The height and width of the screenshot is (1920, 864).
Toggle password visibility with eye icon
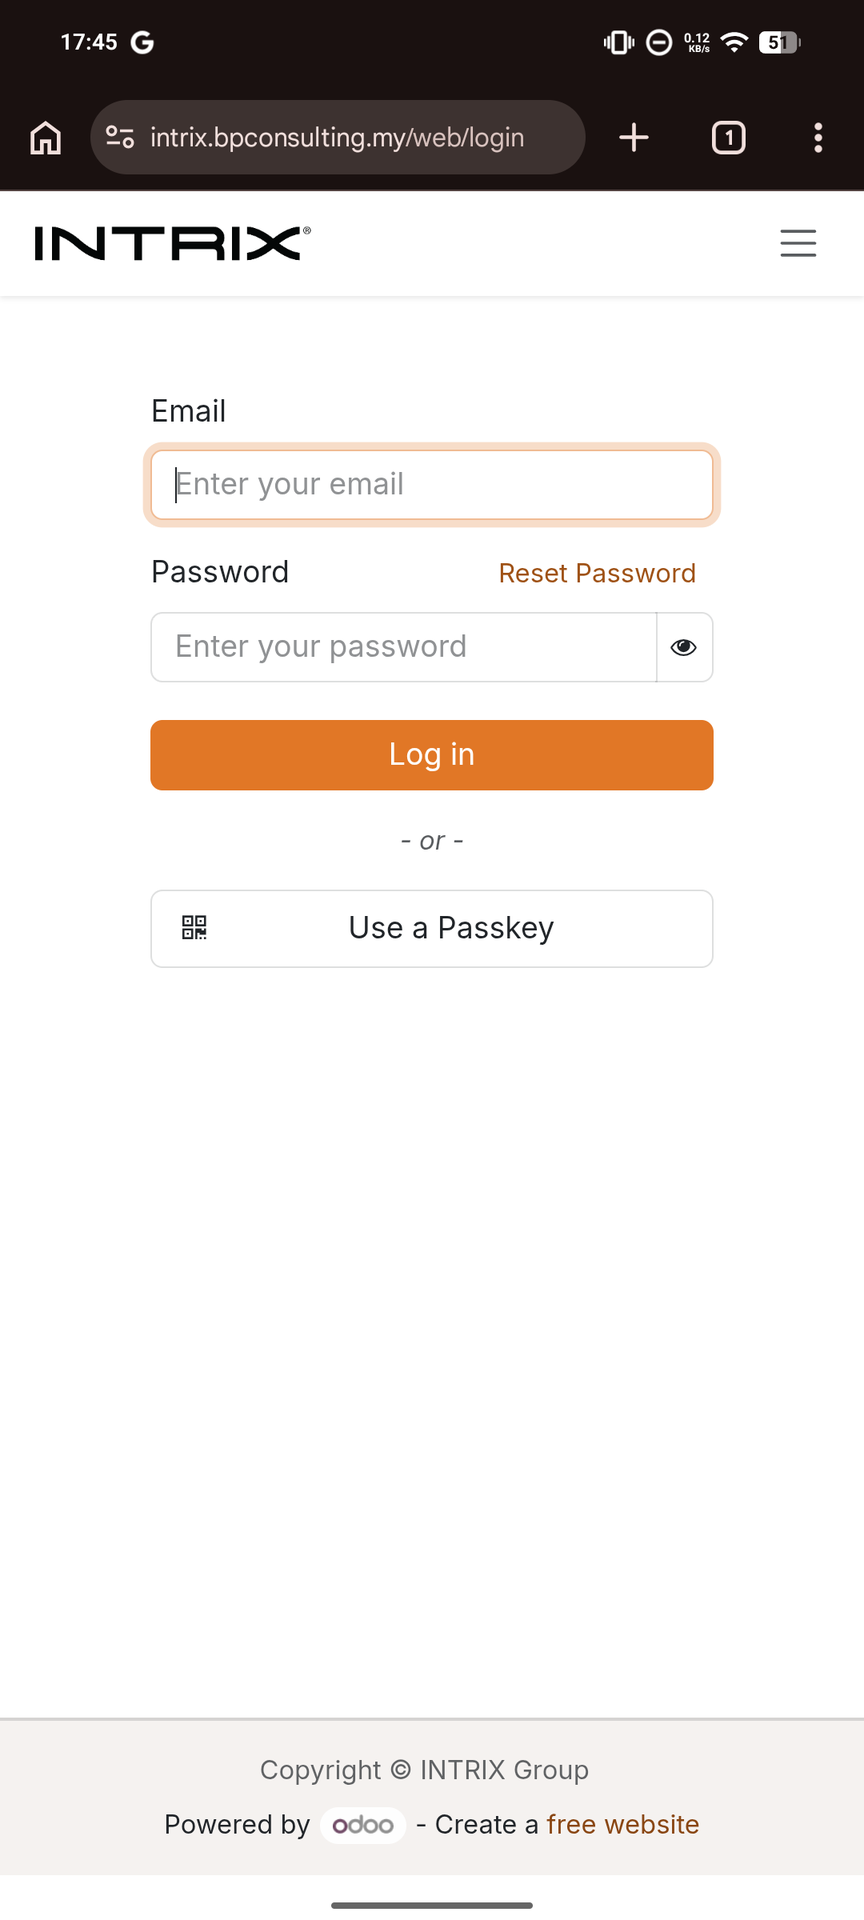coord(684,647)
